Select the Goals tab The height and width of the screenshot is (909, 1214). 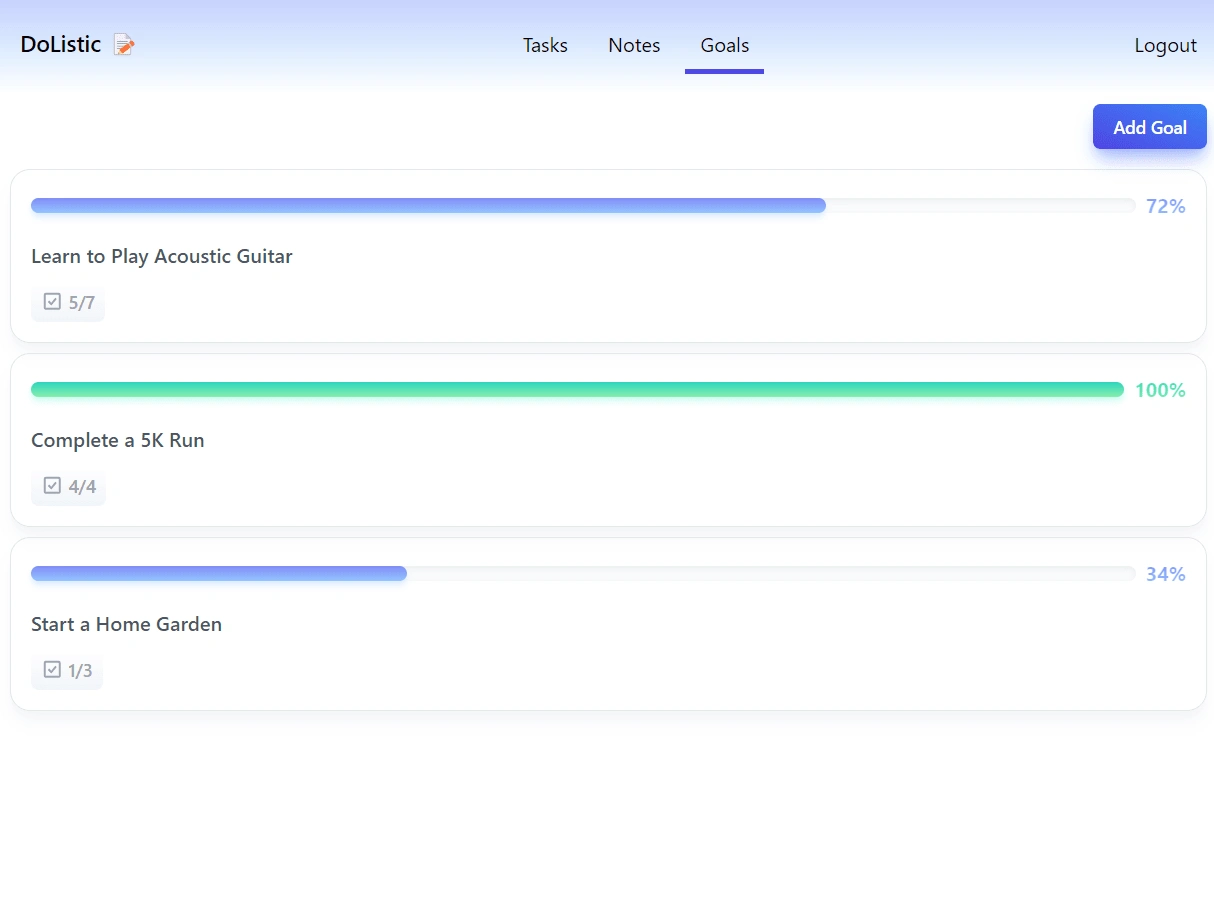[725, 45]
